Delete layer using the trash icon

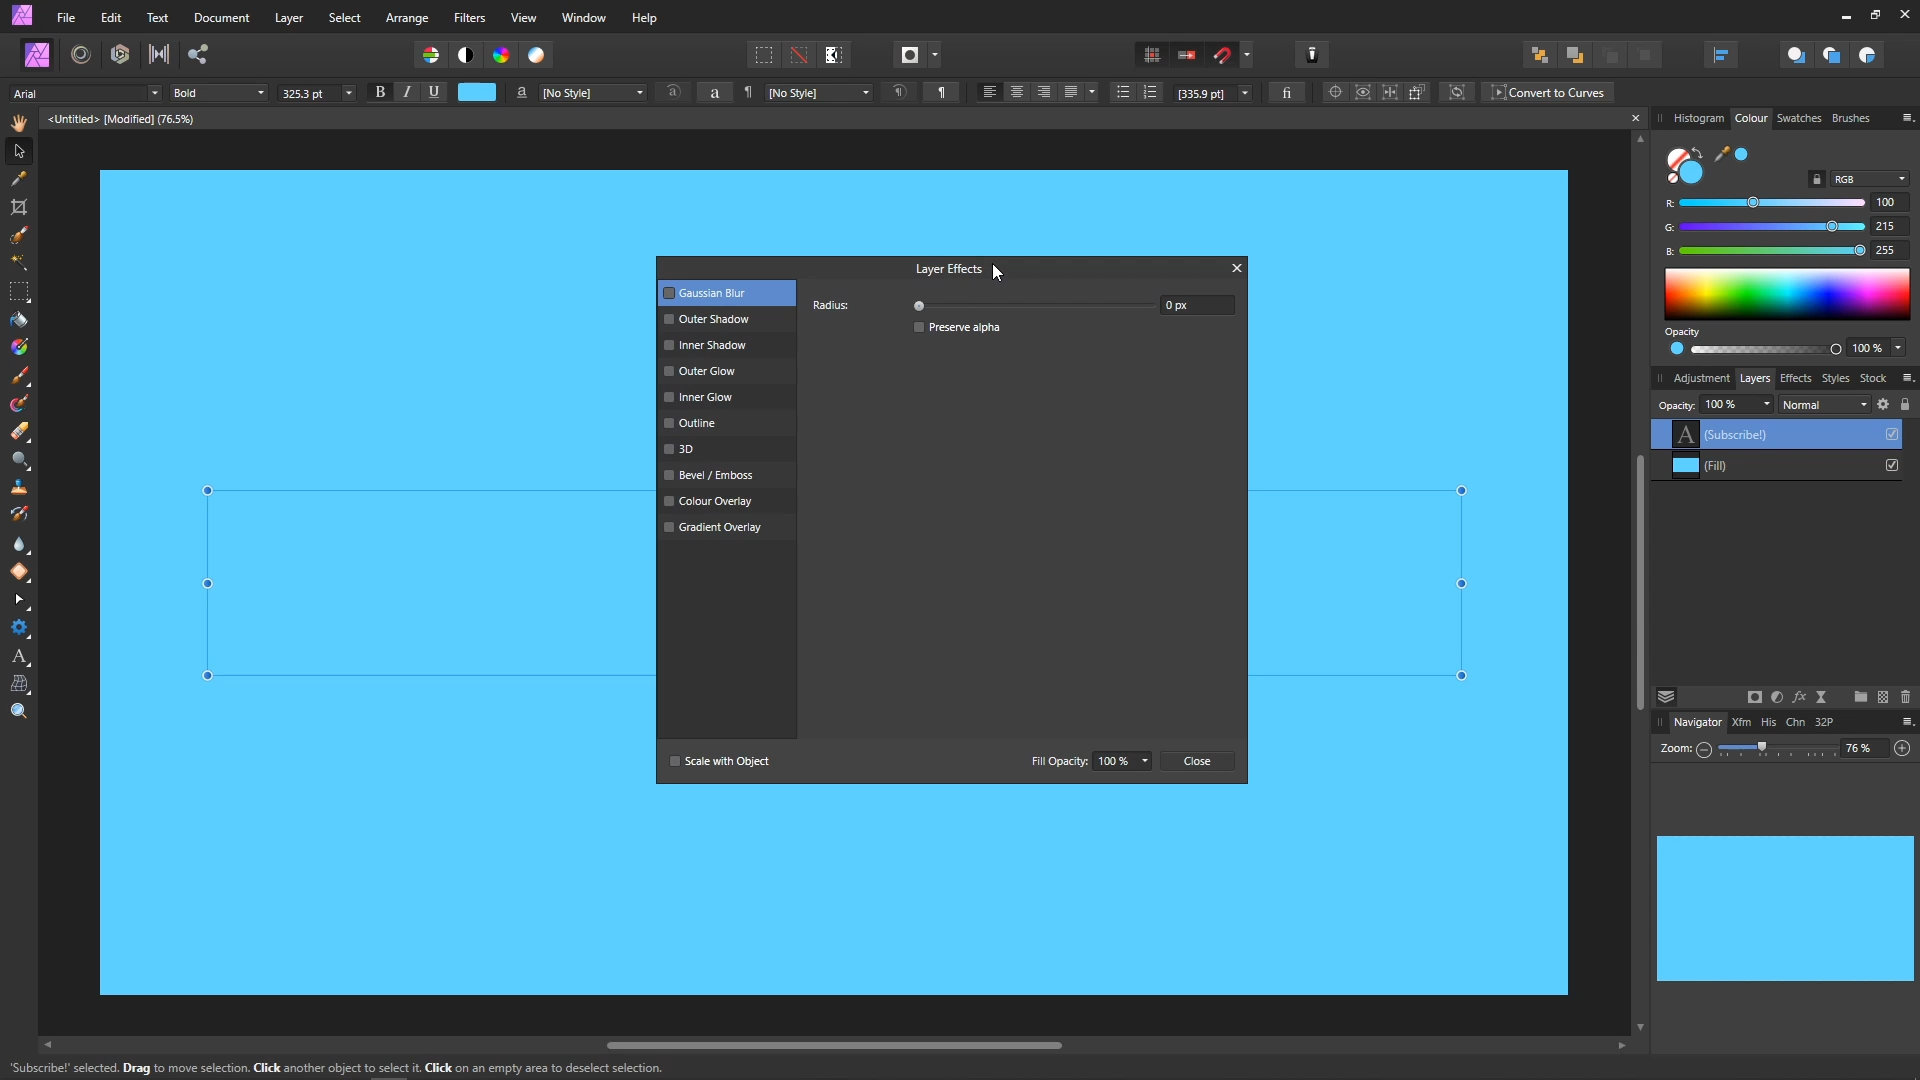(1905, 697)
